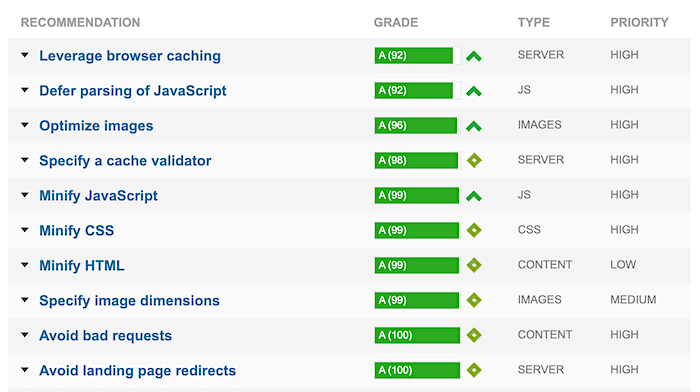Viewport: 700px width, 392px height.
Task: Click the A (92) grade bar for Leverage browser caching
Action: point(417,55)
